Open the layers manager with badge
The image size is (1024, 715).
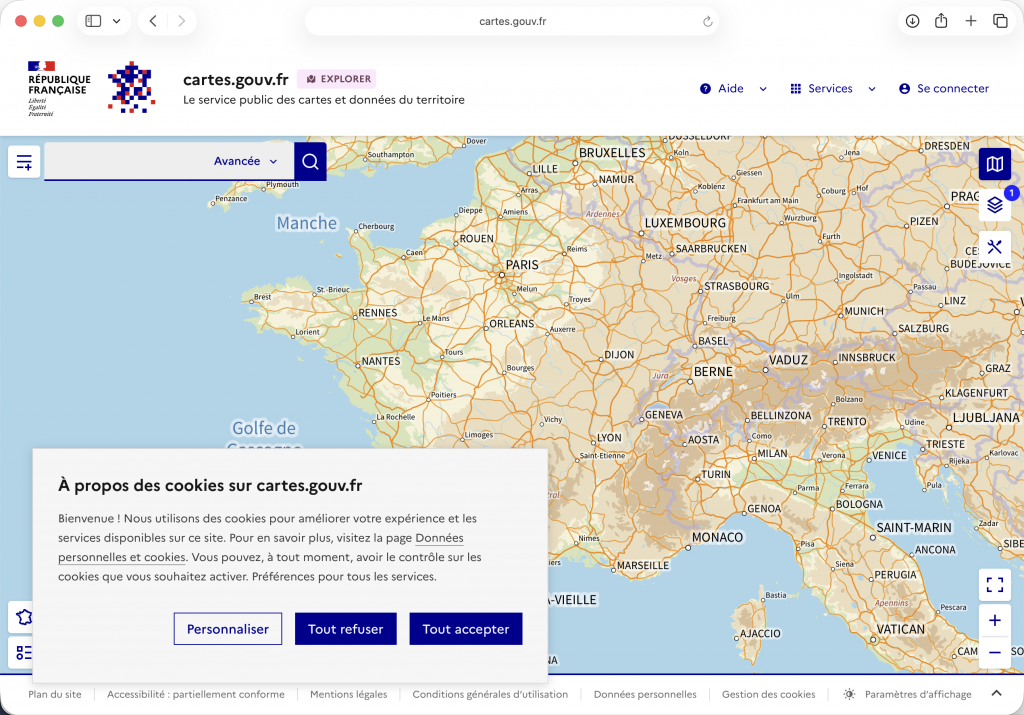click(994, 205)
